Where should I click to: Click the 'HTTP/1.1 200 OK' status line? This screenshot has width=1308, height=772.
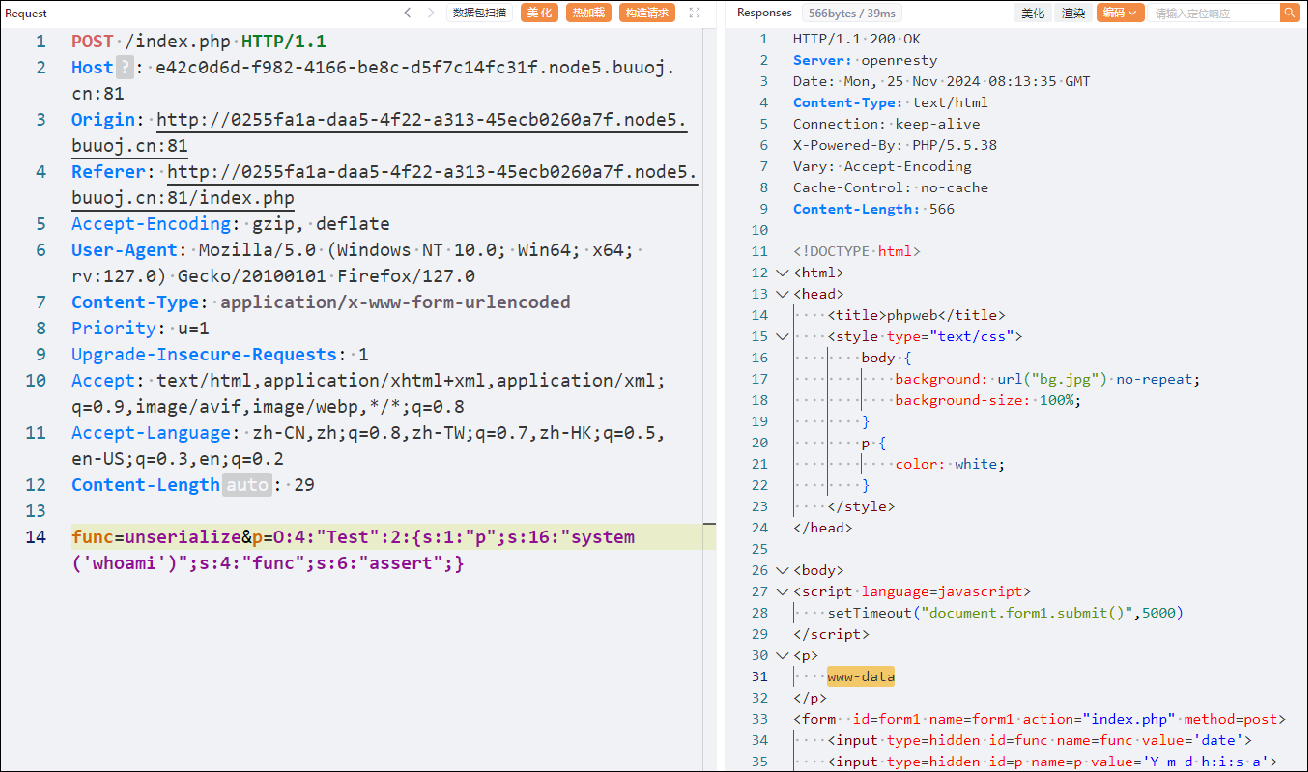(x=856, y=39)
